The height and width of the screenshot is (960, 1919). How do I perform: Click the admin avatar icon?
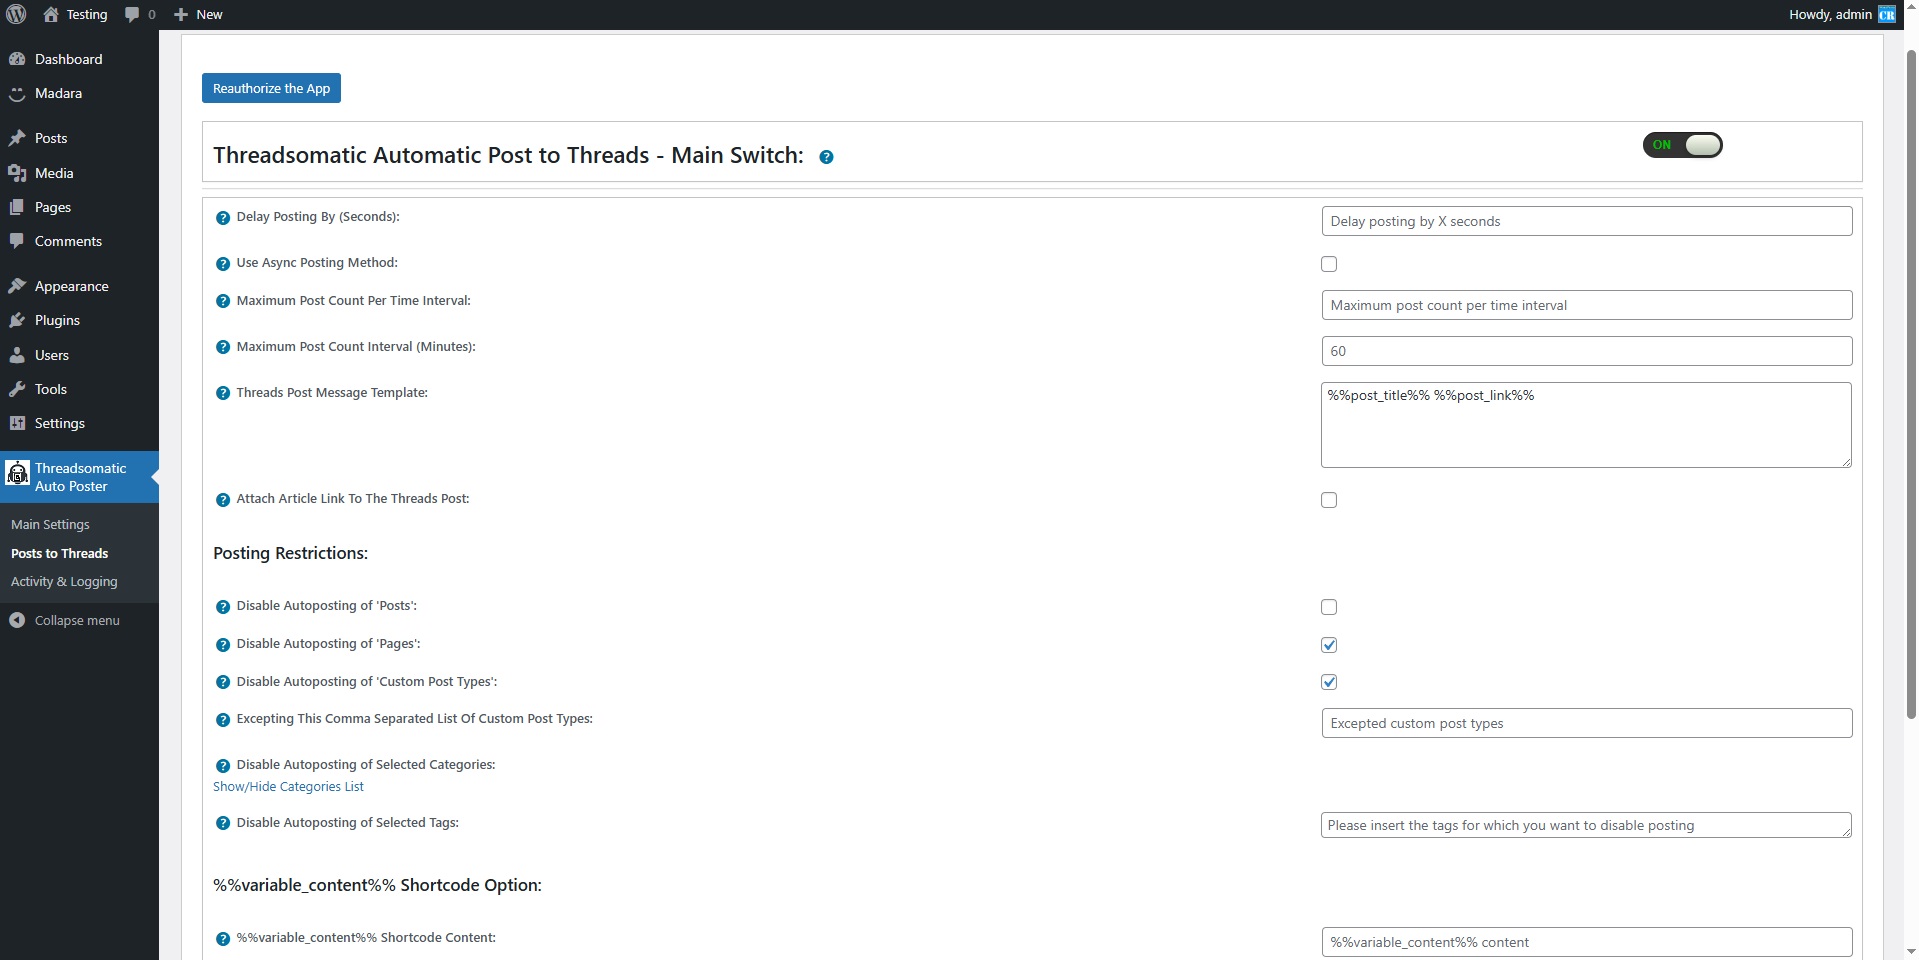1886,14
